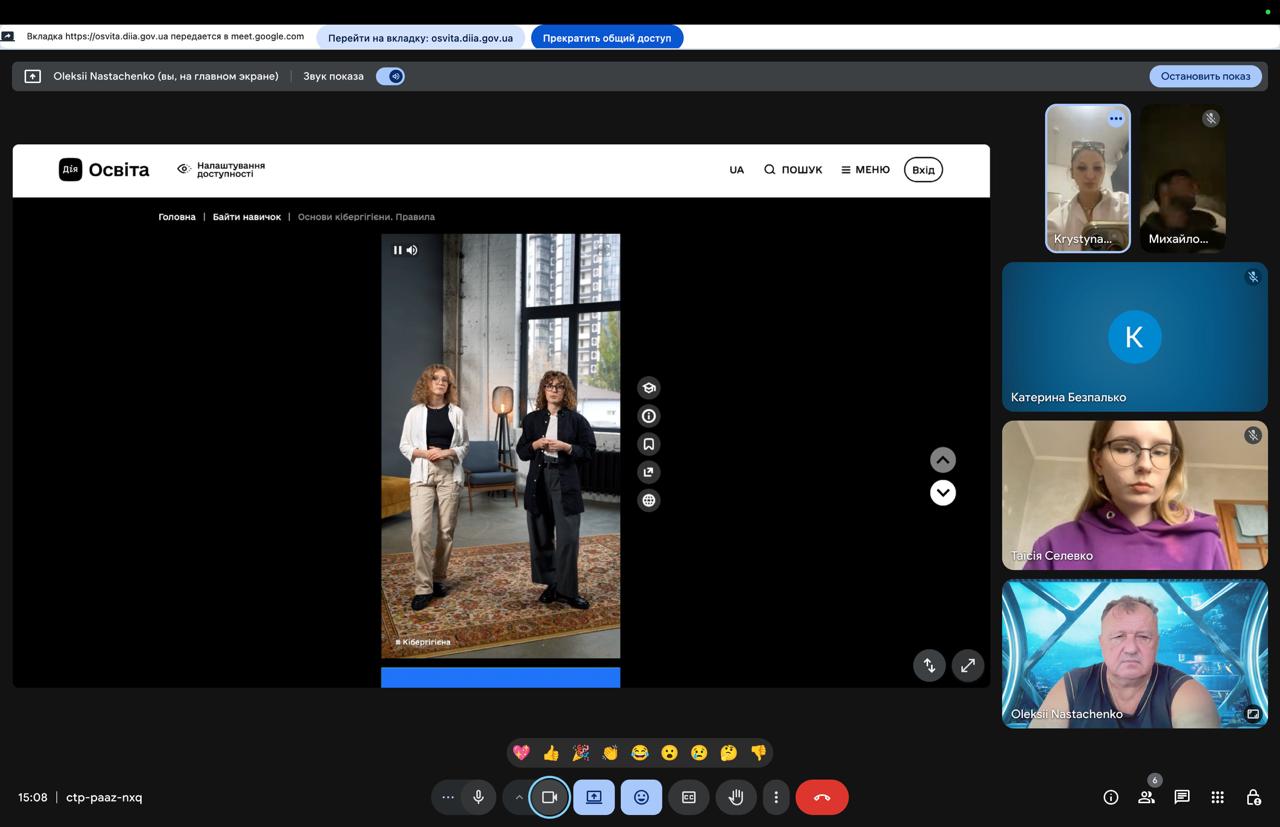Expand audio settings chevron beside camera
The image size is (1280, 827).
coord(518,797)
